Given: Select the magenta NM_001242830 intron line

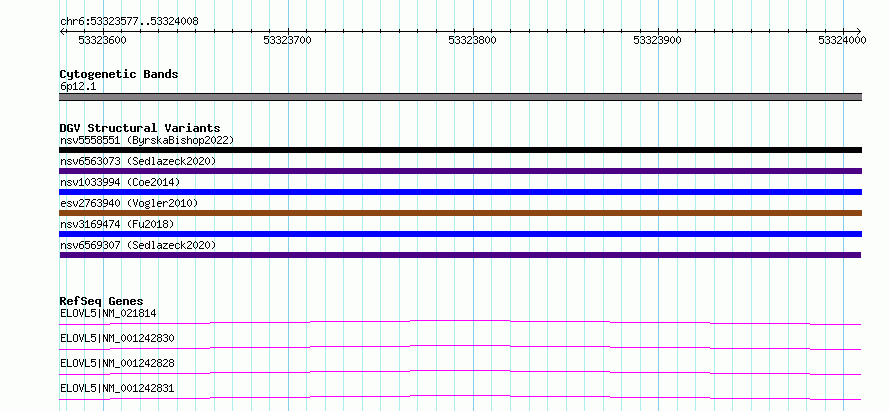Looking at the screenshot, I should pos(460,347).
